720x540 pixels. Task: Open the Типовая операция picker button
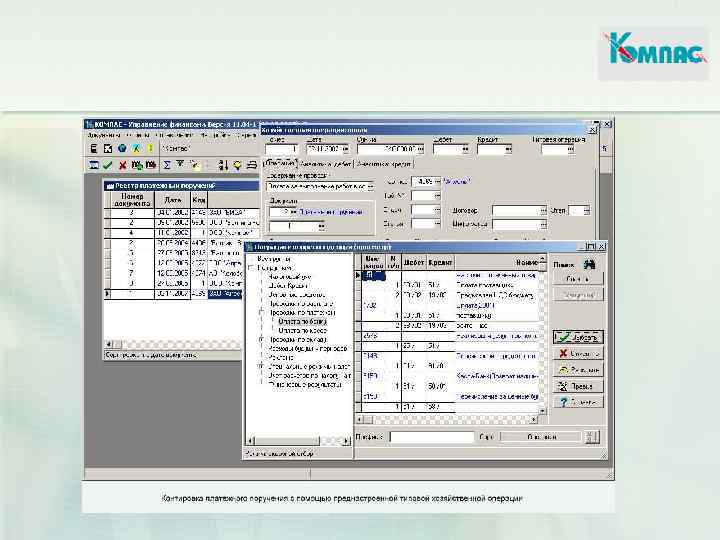[x=571, y=149]
